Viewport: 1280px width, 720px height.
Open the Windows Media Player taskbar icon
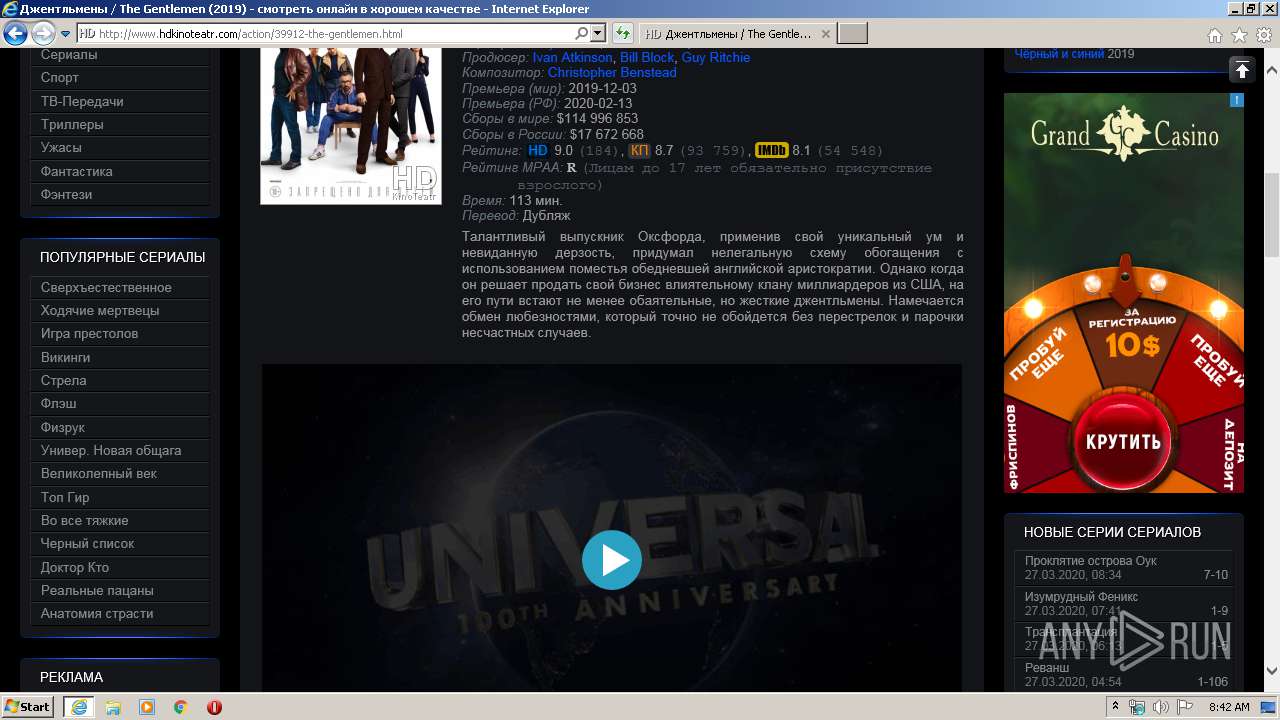click(x=147, y=707)
